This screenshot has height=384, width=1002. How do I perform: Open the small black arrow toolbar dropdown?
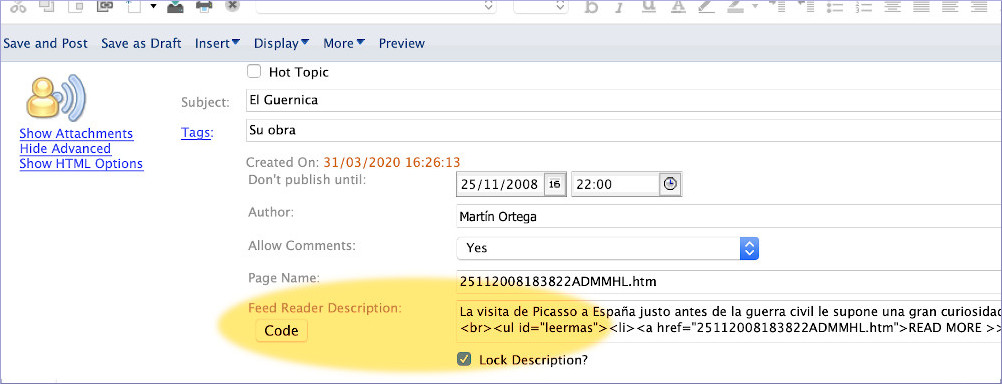pyautogui.click(x=153, y=6)
